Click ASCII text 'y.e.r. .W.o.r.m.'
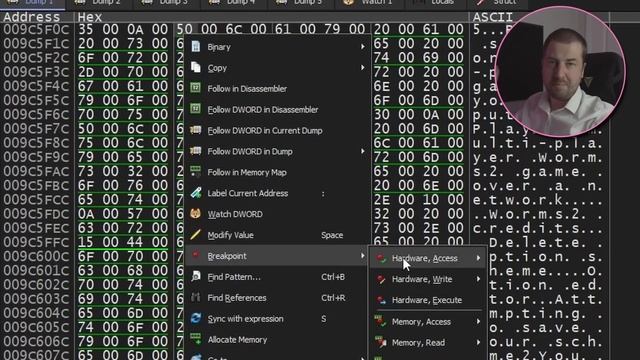Image resolution: width=640 pixels, height=360 pixels. point(538,157)
